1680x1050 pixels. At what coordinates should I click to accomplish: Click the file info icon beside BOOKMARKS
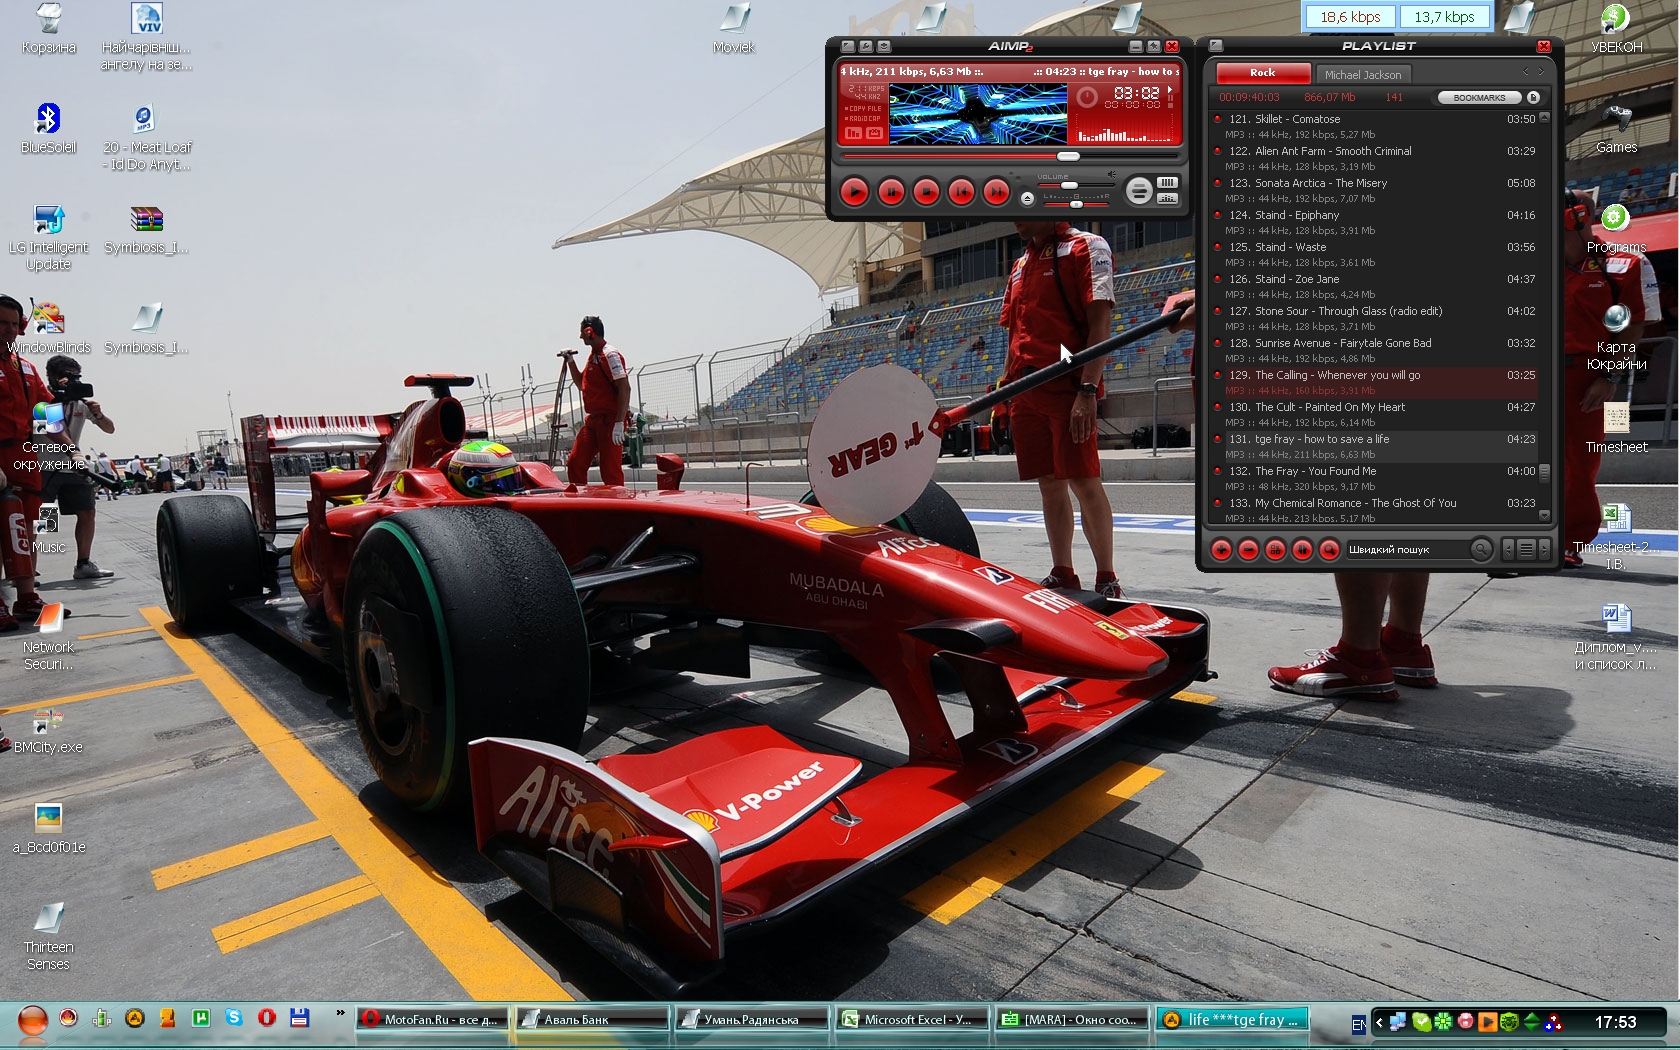pos(1533,97)
